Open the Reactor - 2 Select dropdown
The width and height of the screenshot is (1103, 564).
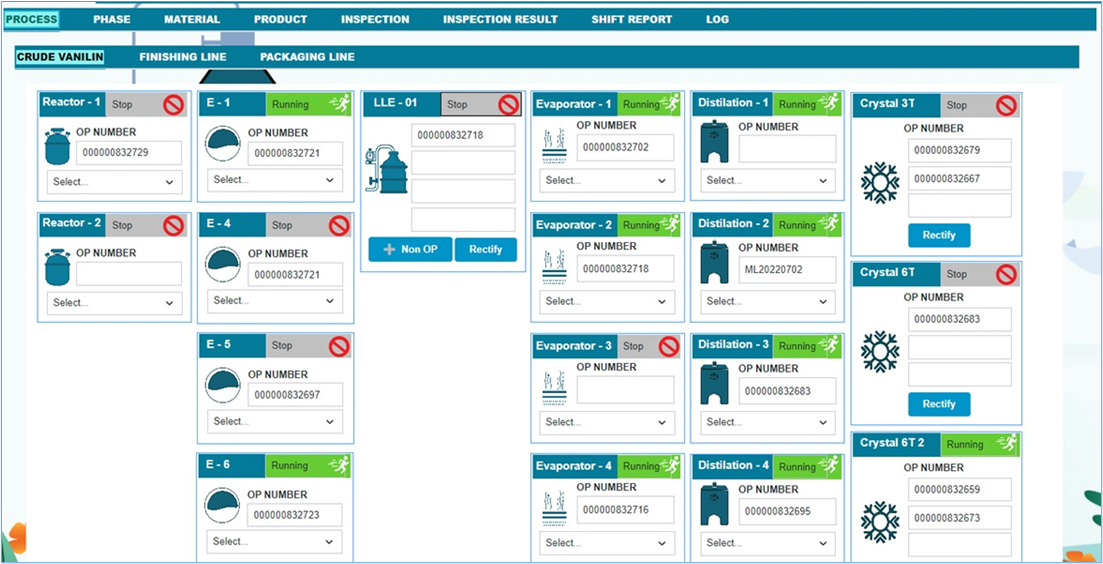pos(115,303)
